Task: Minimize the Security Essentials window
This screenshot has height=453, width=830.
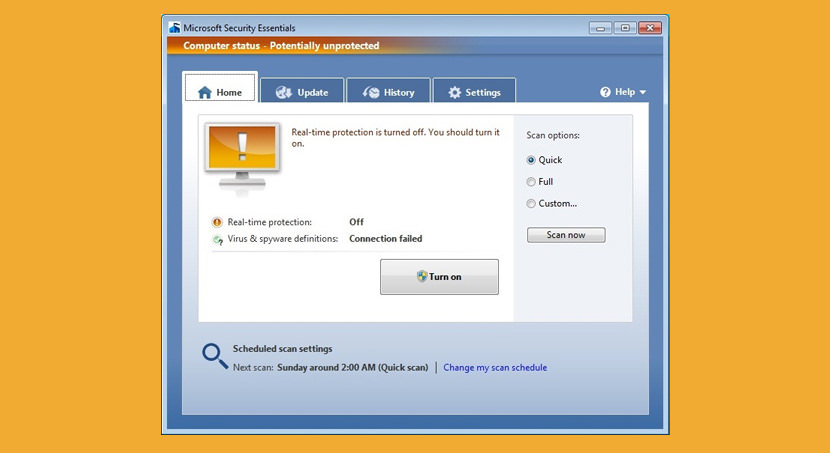Action: pos(600,28)
